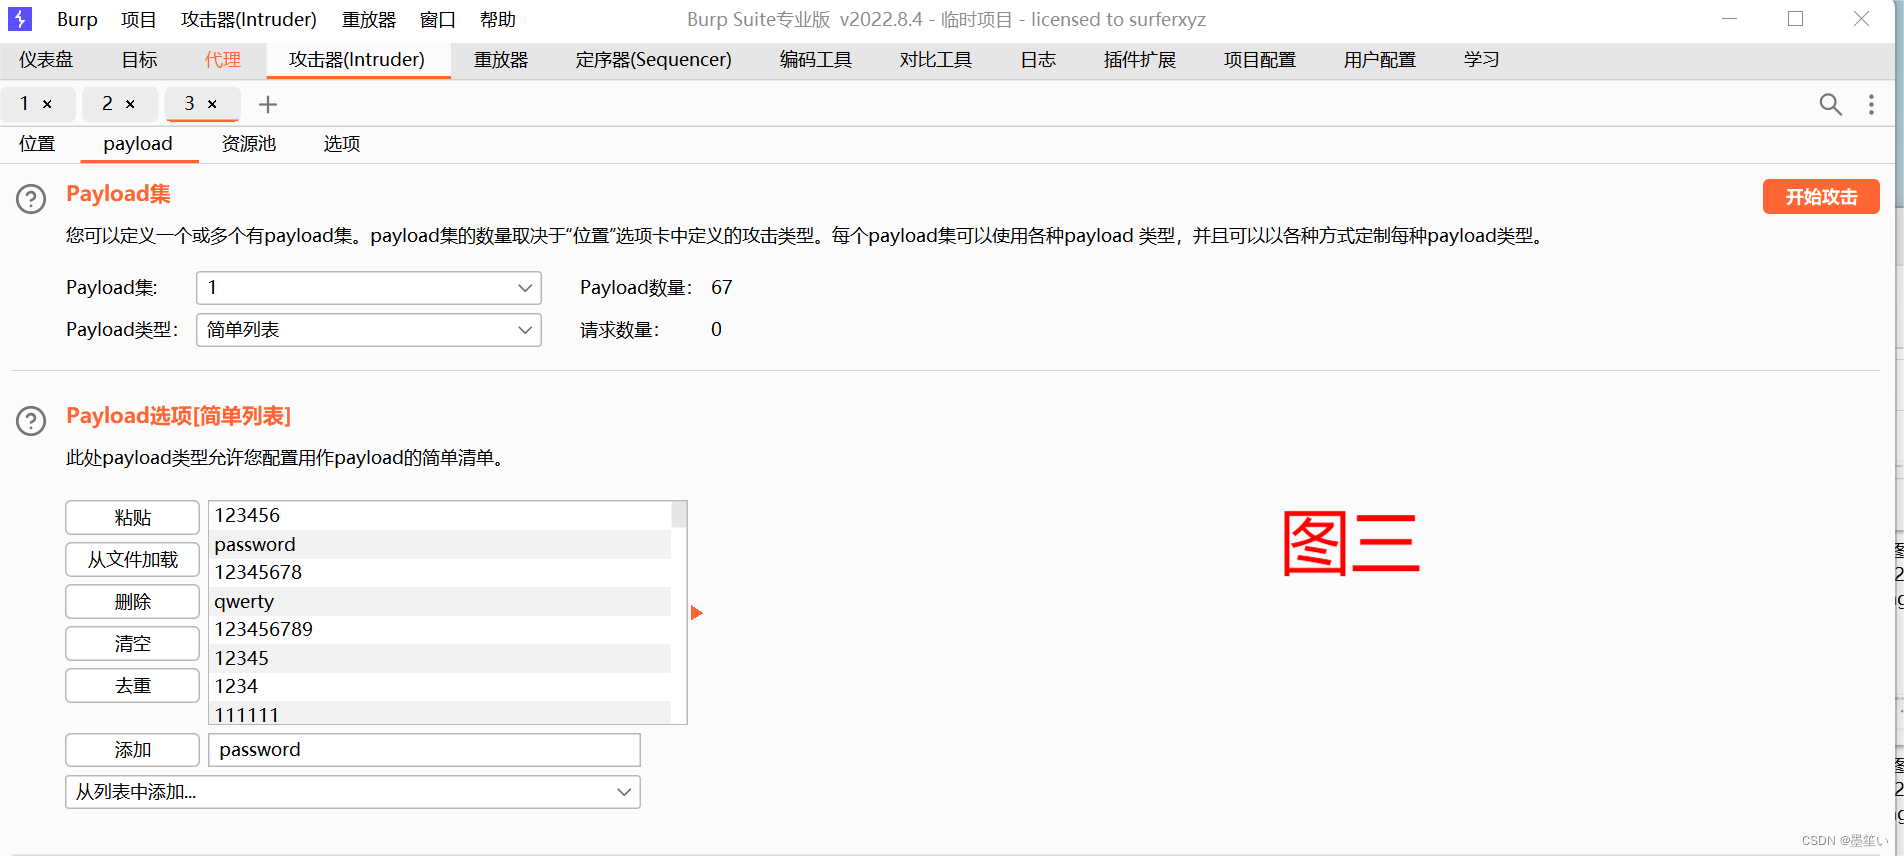Switch to the 目标 tab
The image size is (1904, 856).
click(140, 60)
